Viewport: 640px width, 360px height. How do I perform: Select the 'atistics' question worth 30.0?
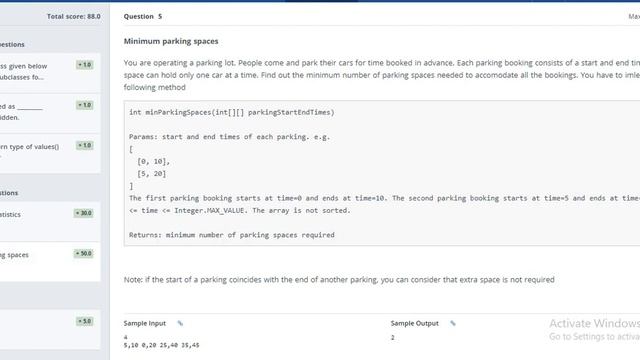[50, 221]
